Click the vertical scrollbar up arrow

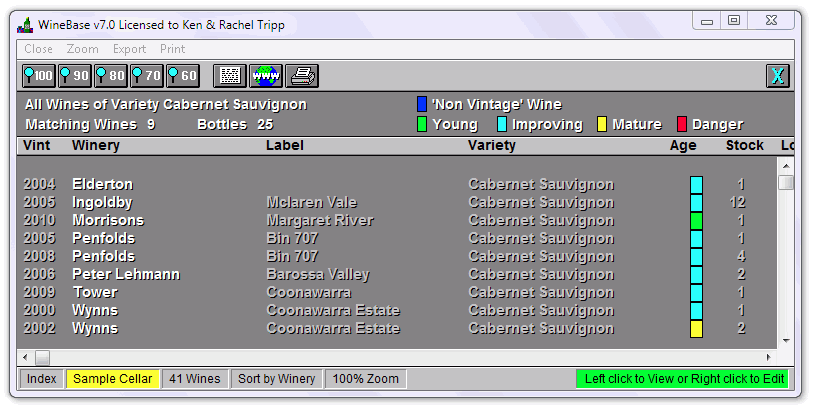click(786, 167)
